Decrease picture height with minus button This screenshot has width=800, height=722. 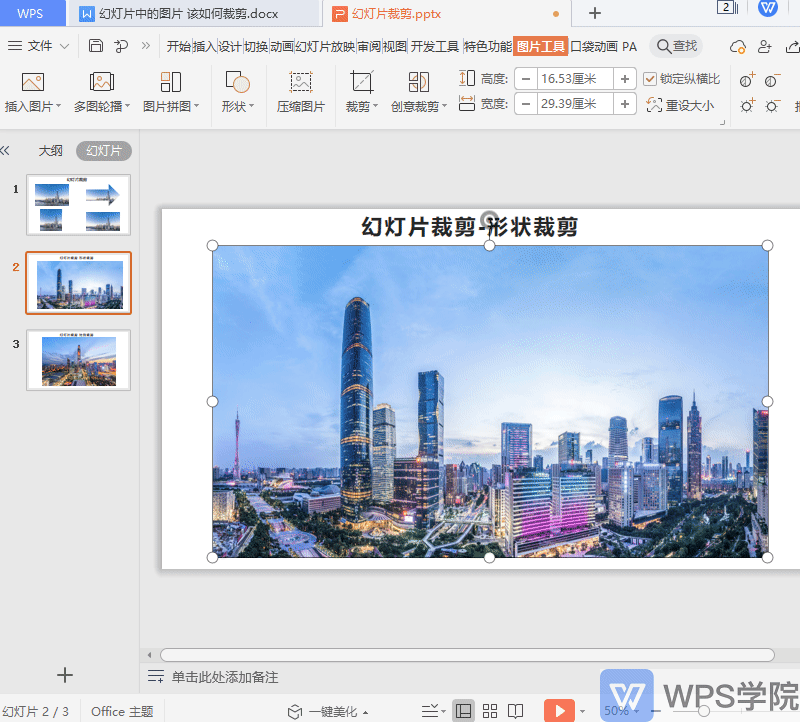pos(526,79)
